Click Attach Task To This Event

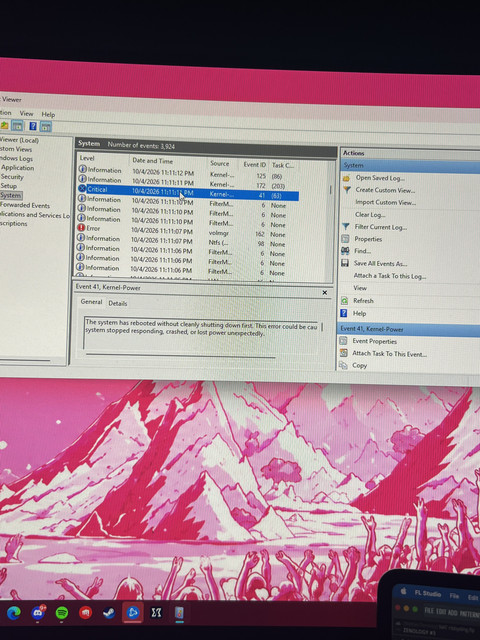(389, 354)
